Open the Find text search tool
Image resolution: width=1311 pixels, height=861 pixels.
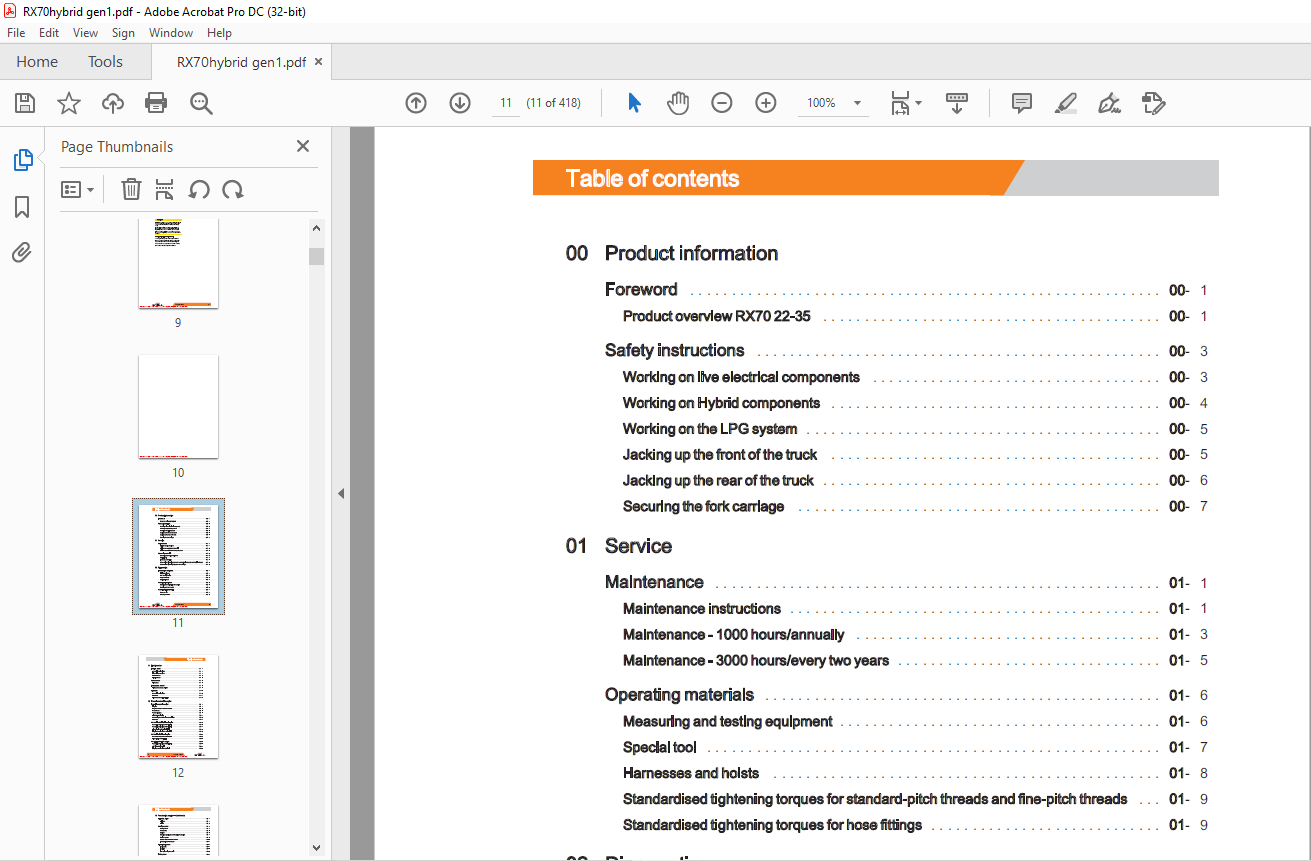tap(201, 103)
